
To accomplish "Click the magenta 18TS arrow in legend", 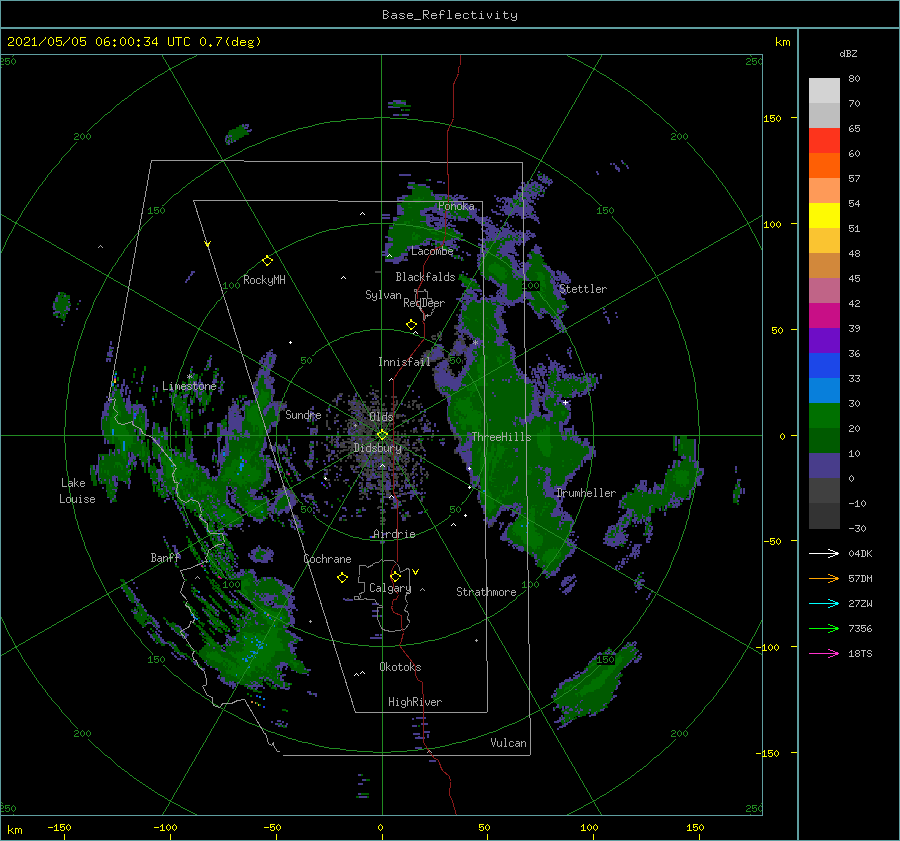I will (824, 653).
